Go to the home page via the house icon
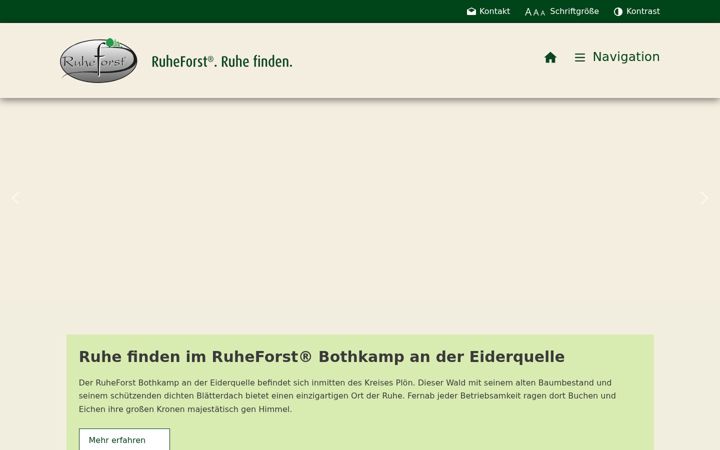This screenshot has height=450, width=720. (x=550, y=57)
